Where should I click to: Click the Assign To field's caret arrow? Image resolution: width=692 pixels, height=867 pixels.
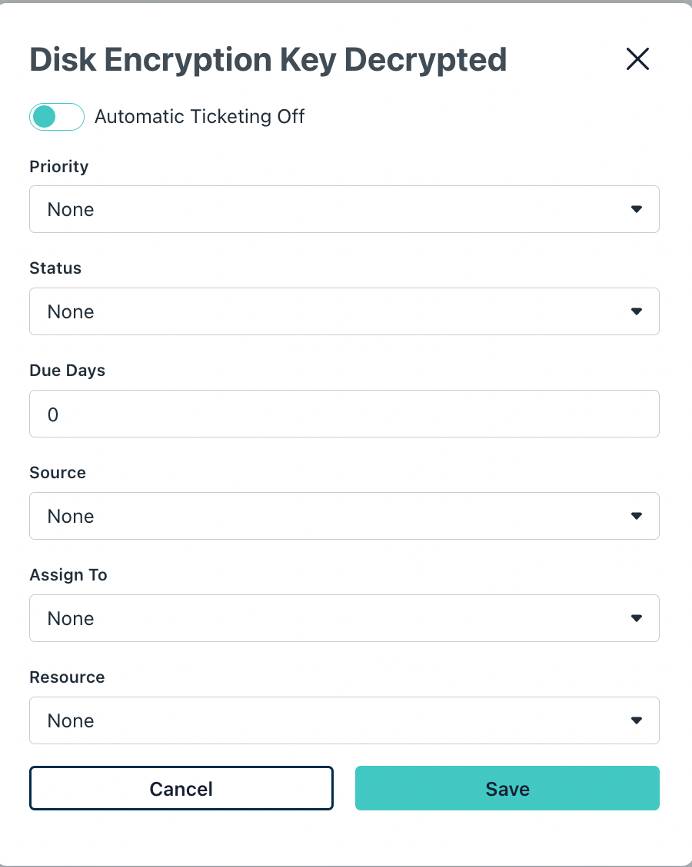tap(636, 618)
